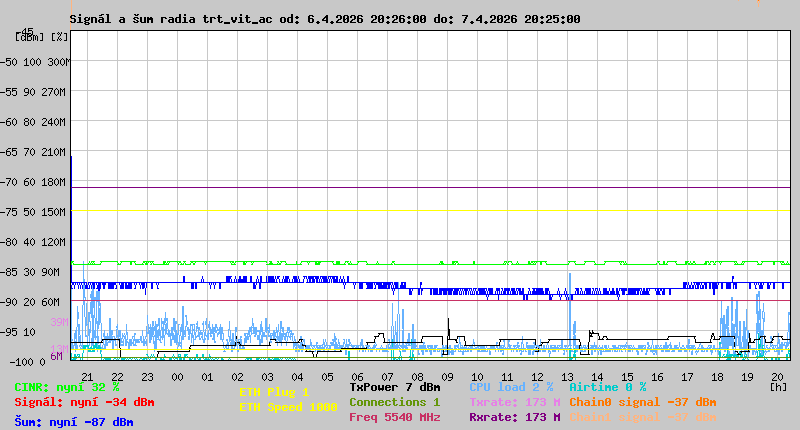Click the CPU load 2 % legend

[511, 387]
